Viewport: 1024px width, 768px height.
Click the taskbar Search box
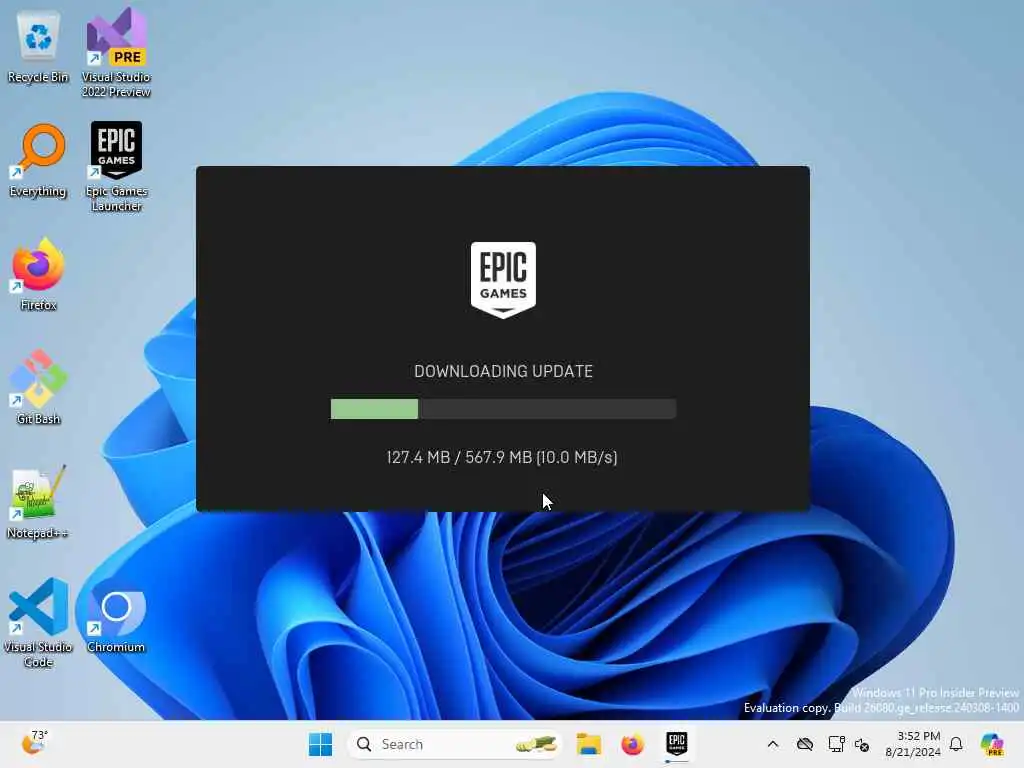tap(455, 744)
